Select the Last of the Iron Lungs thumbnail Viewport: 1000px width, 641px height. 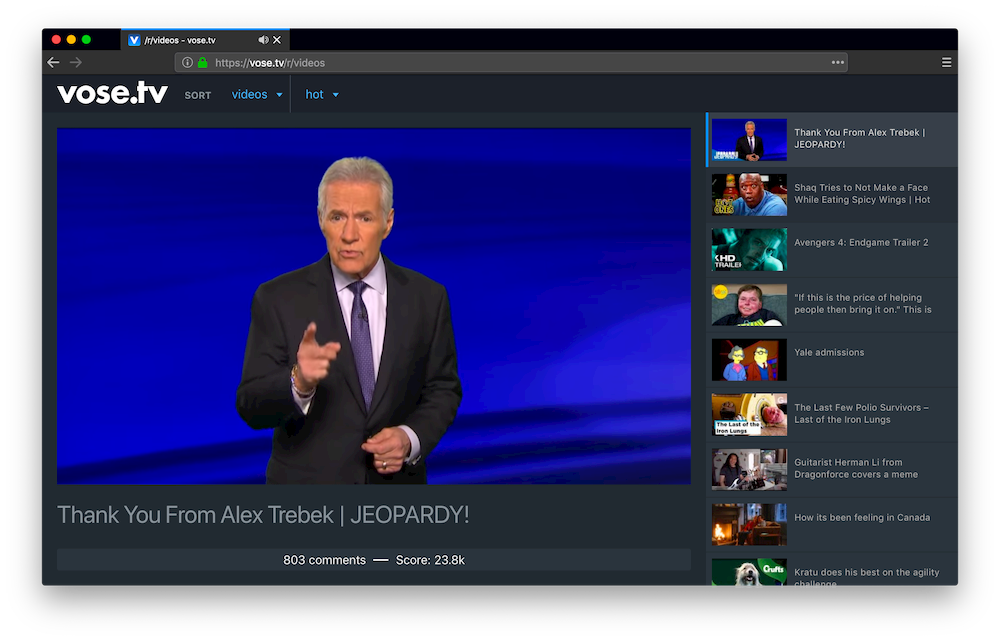click(749, 415)
